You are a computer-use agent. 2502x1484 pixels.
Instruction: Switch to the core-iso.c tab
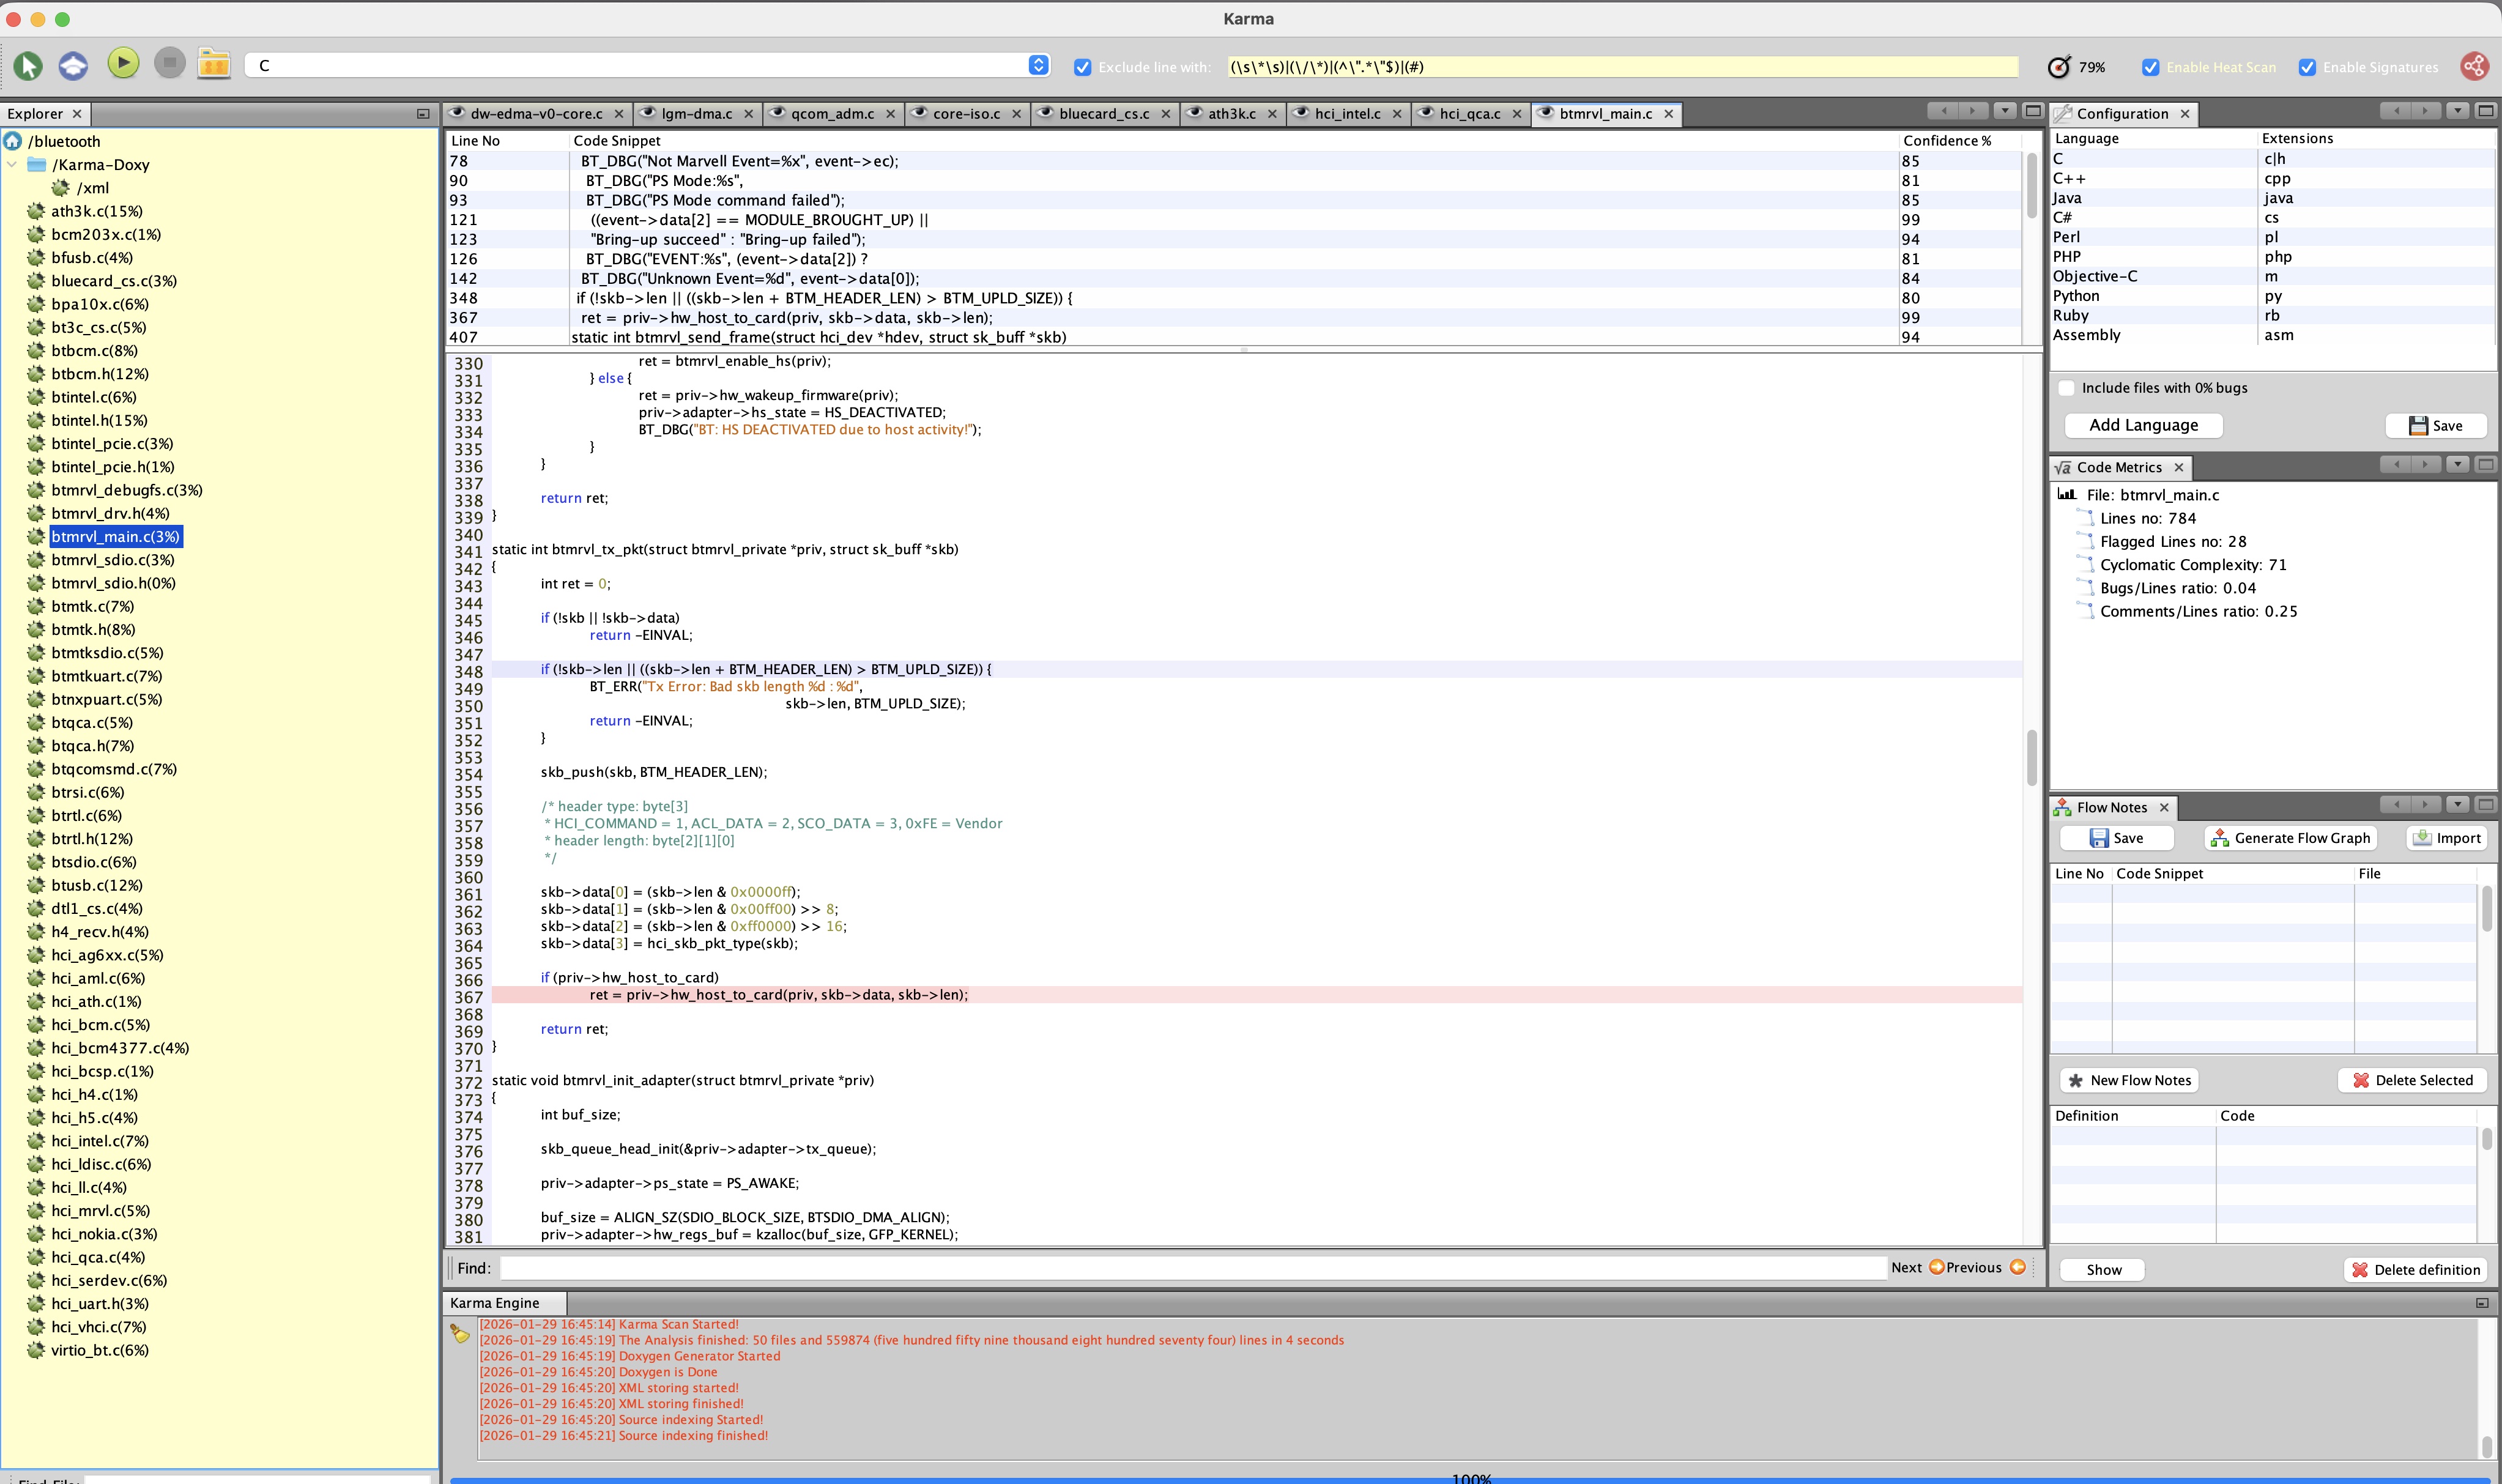965,114
